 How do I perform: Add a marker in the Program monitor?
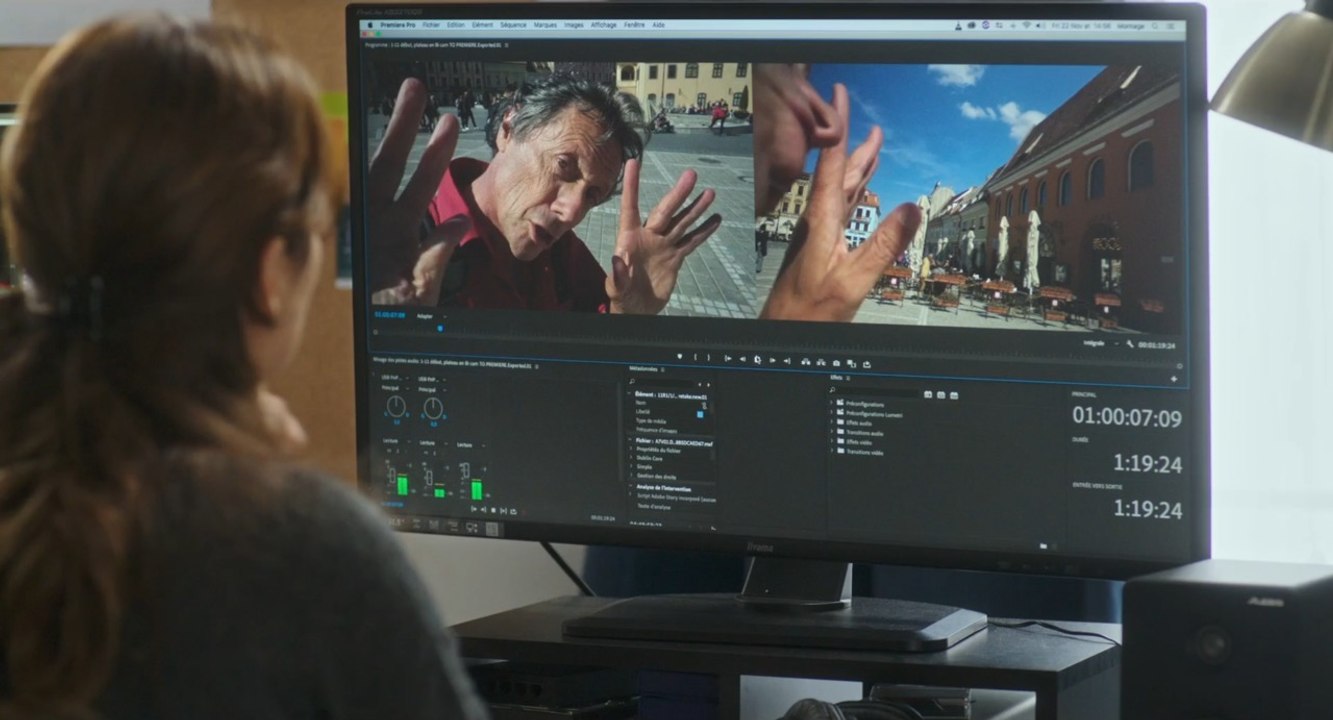680,359
